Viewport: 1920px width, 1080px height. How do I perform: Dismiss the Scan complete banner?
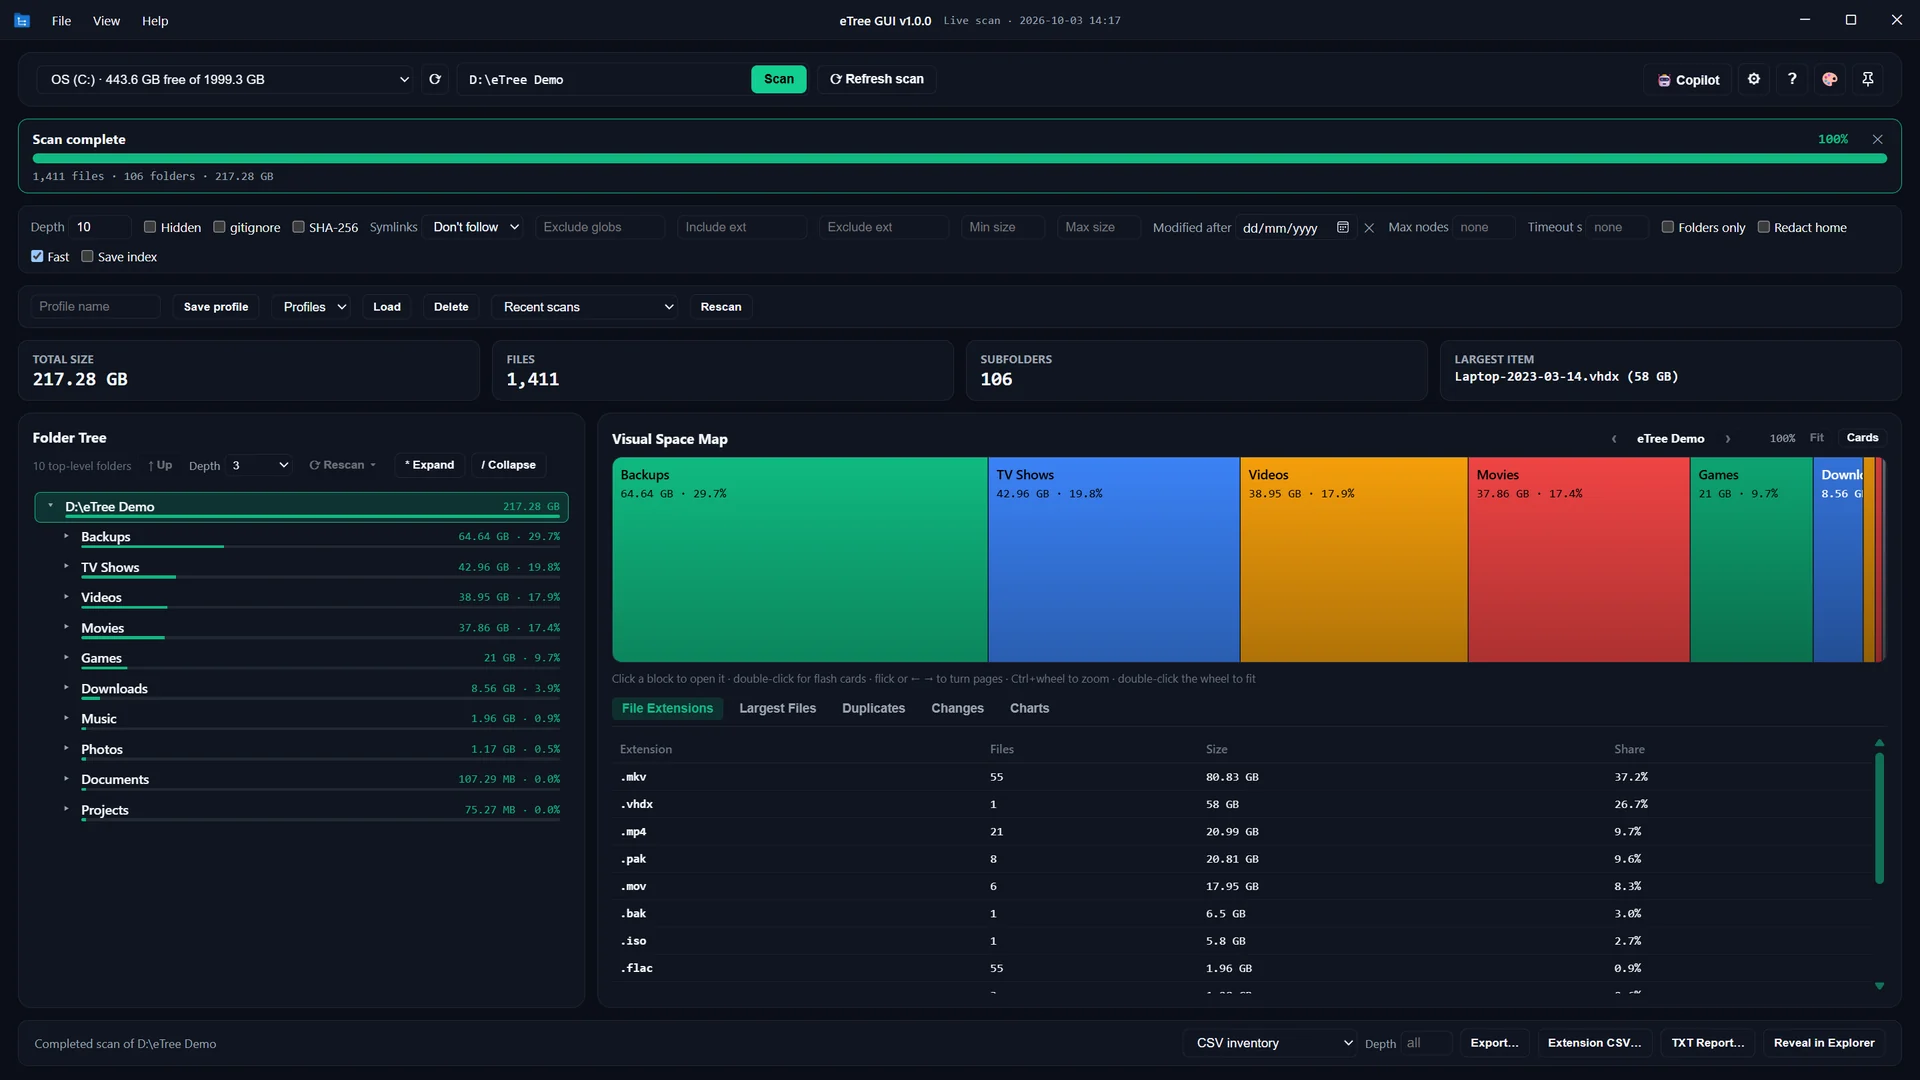coord(1877,139)
